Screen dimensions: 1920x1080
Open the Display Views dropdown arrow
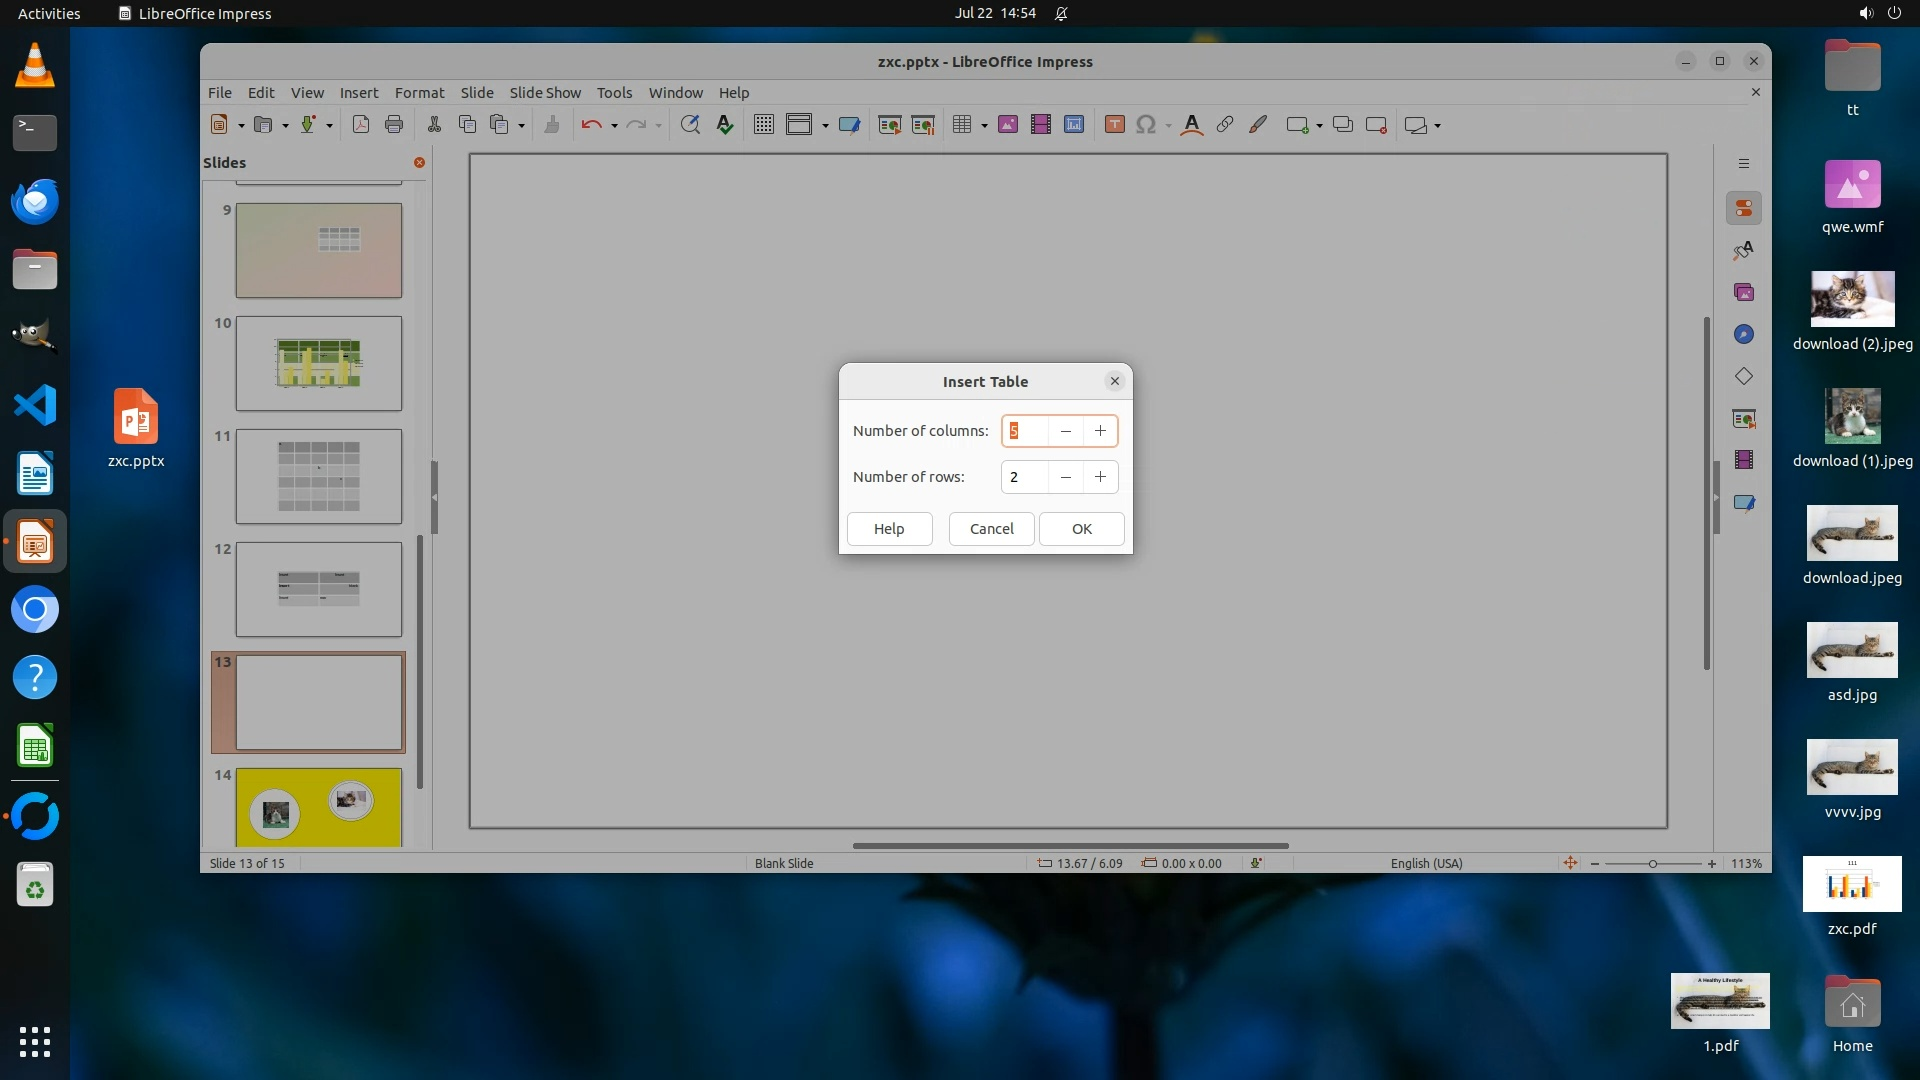pyautogui.click(x=825, y=126)
